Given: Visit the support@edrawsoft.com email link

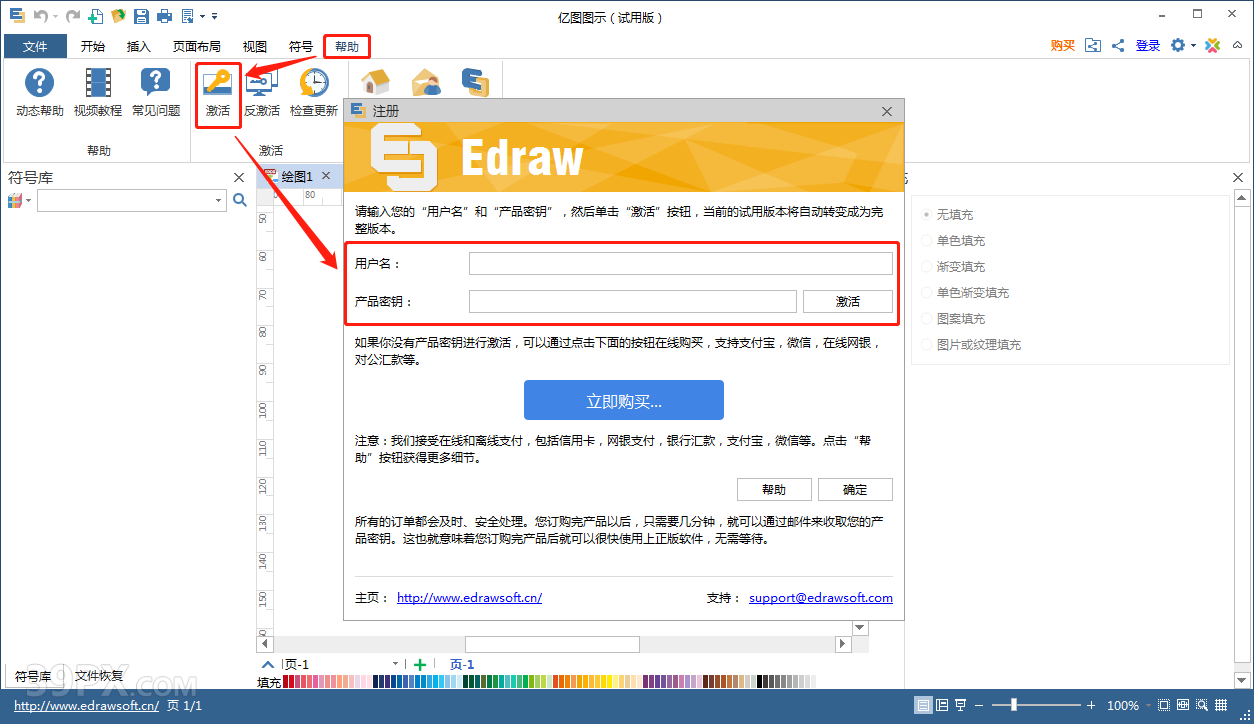Looking at the screenshot, I should coord(820,597).
